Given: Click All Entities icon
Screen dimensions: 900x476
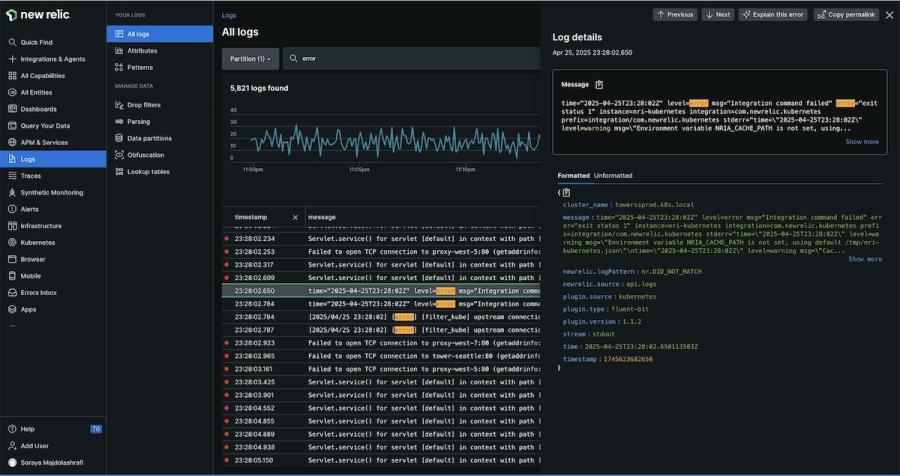Looking at the screenshot, I should (12, 92).
